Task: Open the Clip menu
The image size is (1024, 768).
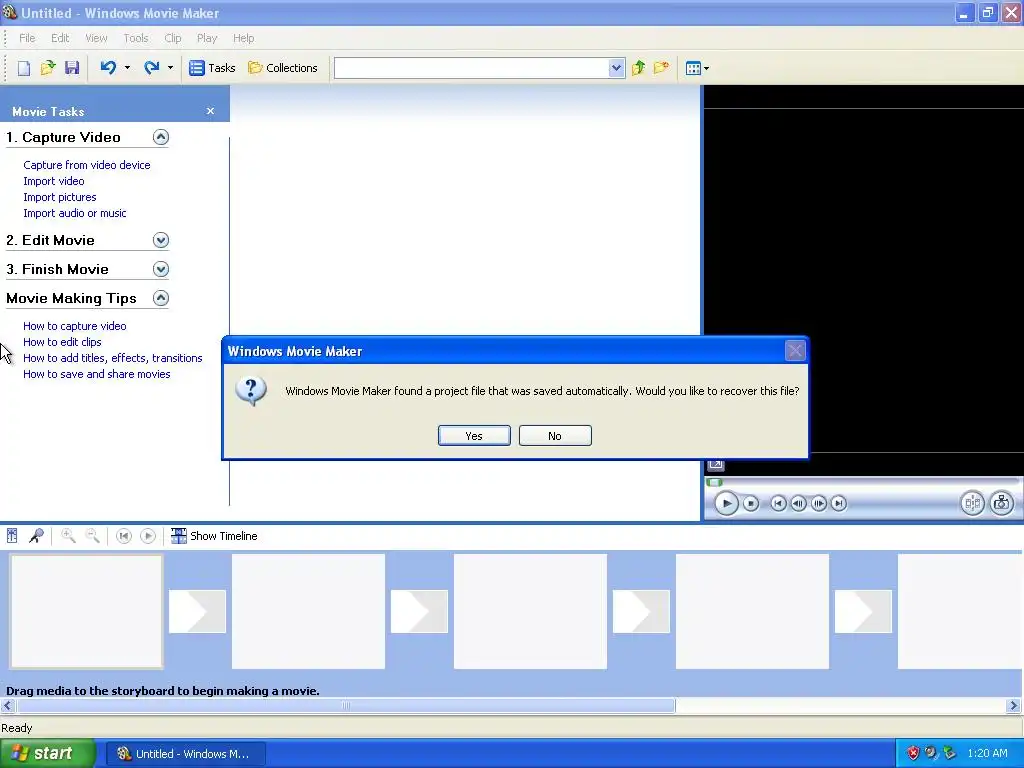Action: point(172,38)
